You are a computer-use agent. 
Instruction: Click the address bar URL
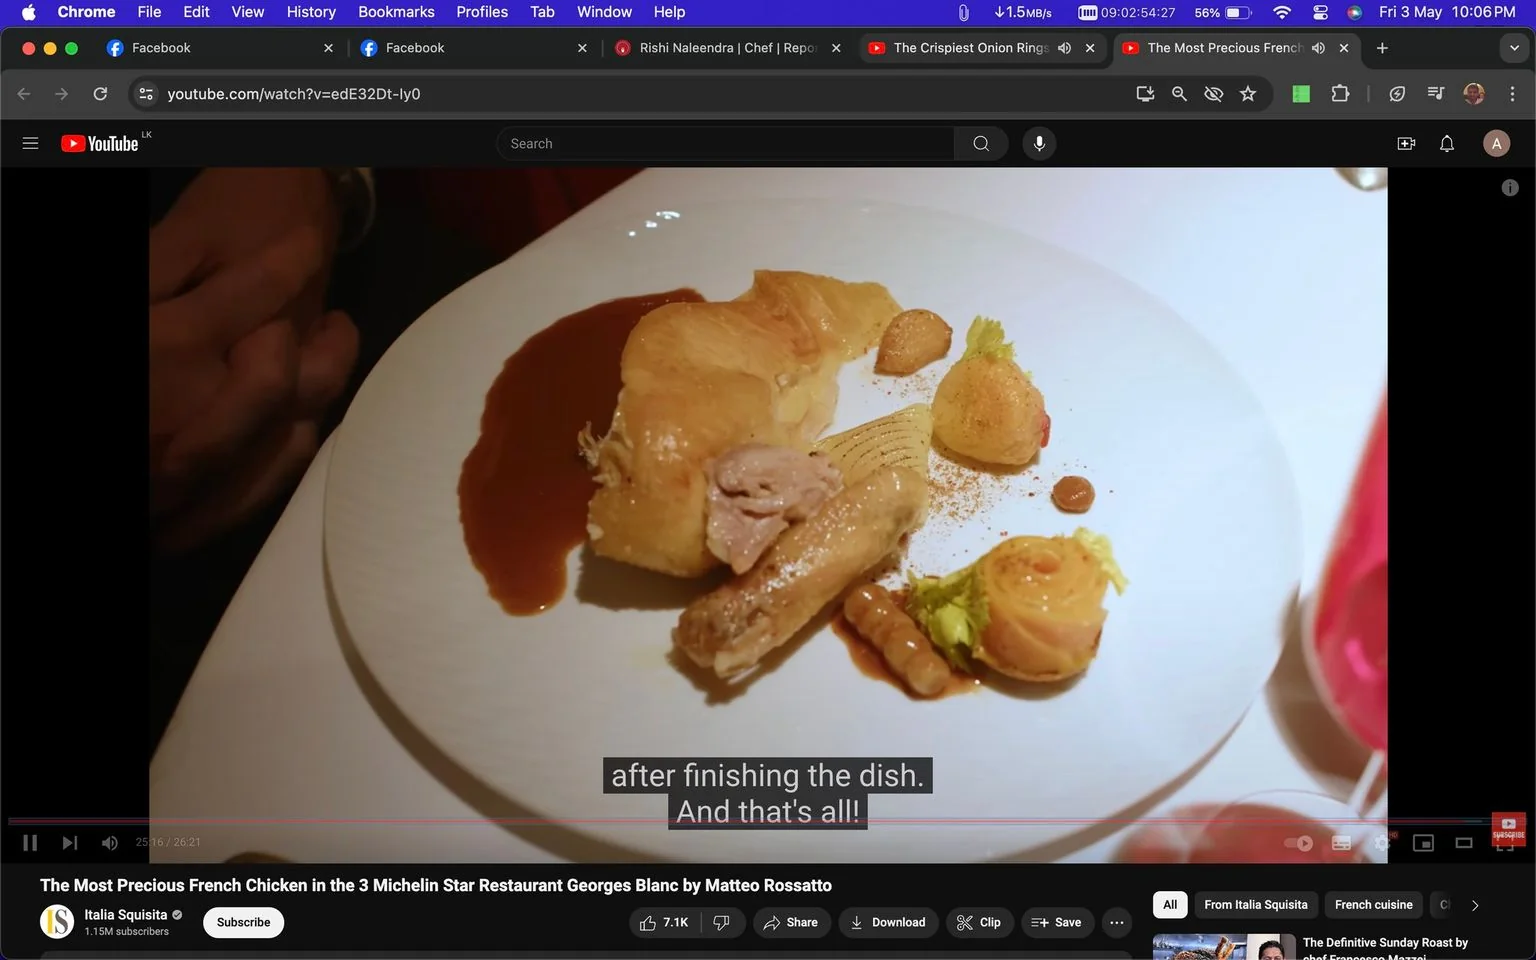[293, 94]
